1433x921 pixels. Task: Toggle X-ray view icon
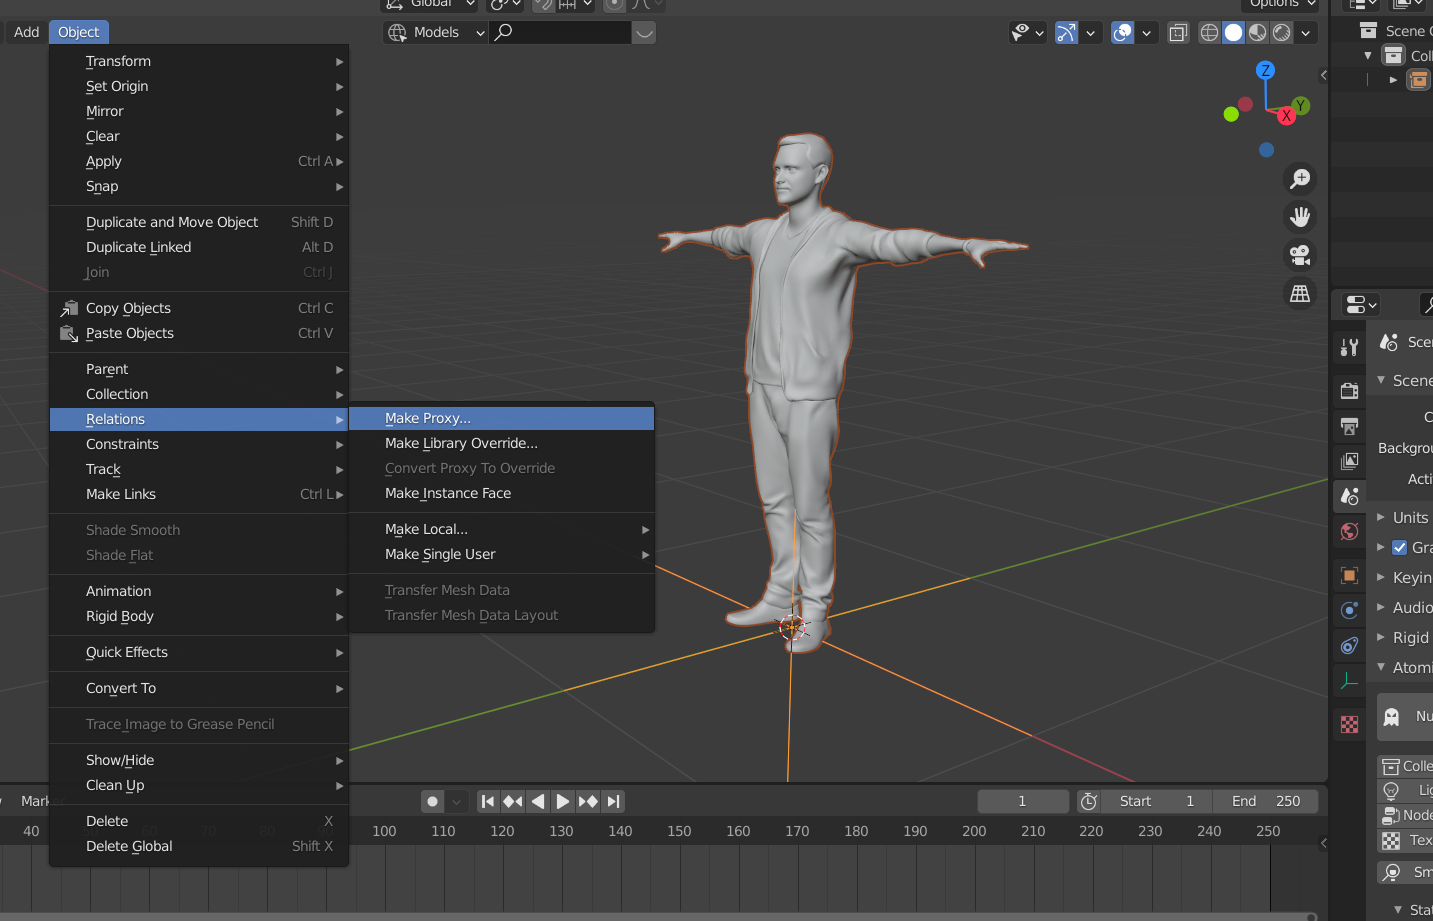point(1178,33)
